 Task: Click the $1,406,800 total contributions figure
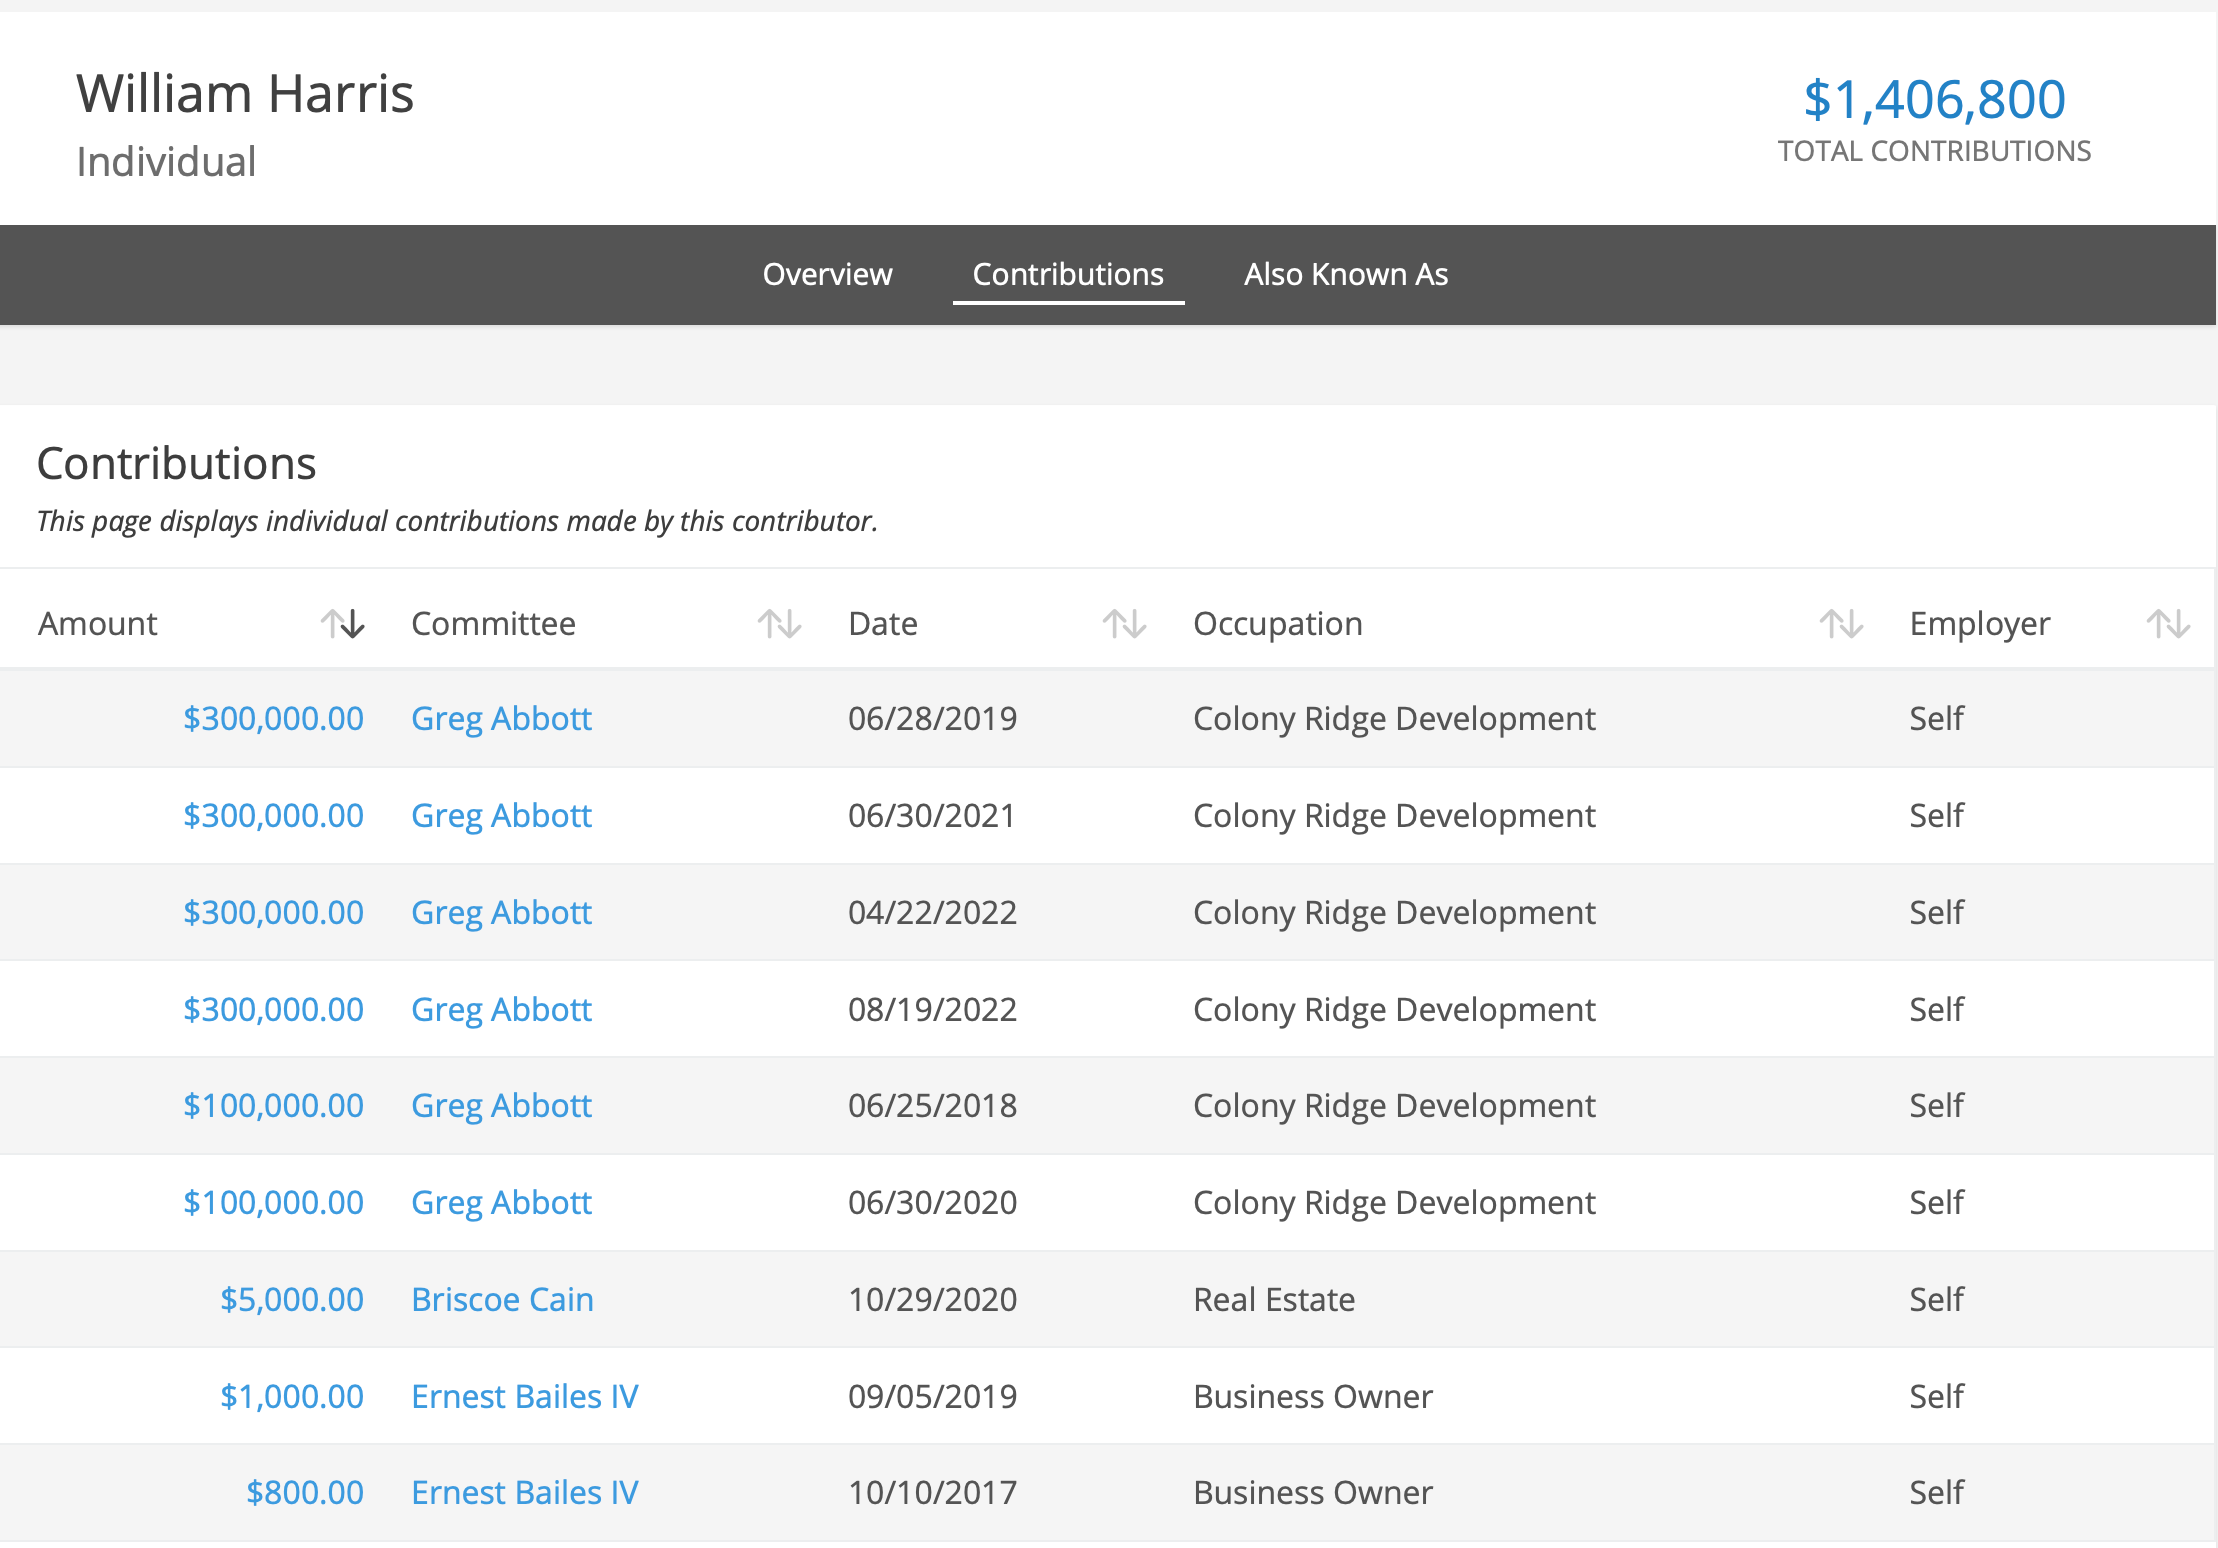click(x=1933, y=99)
